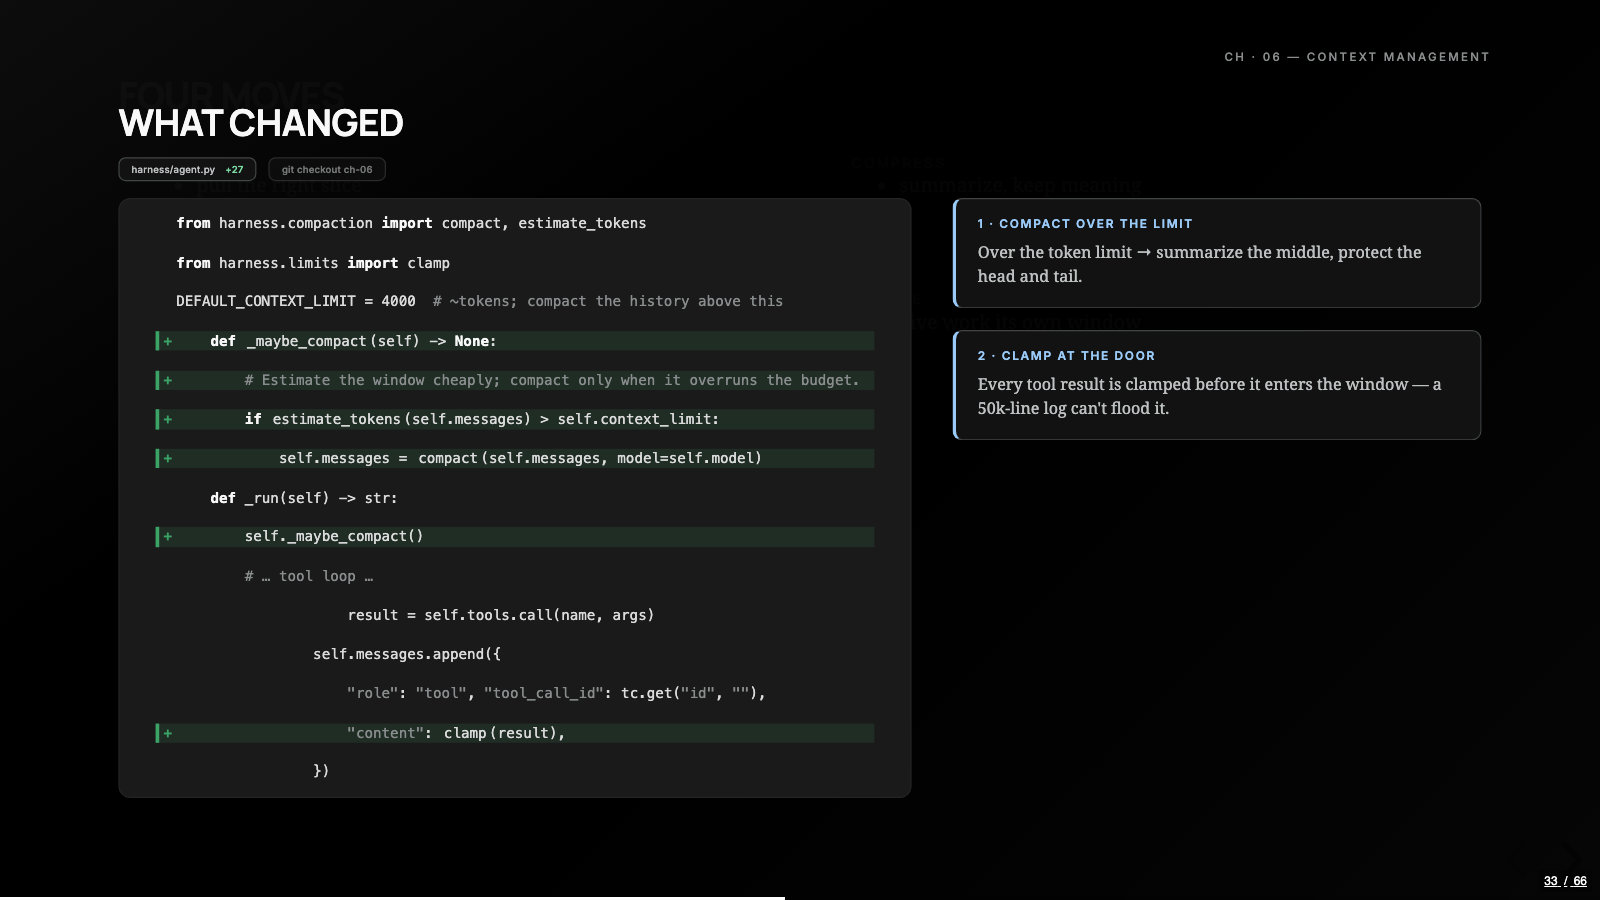The width and height of the screenshot is (1600, 900).
Task: Click the 'self._maybe_compact()' added line
Action: pyautogui.click(x=515, y=537)
